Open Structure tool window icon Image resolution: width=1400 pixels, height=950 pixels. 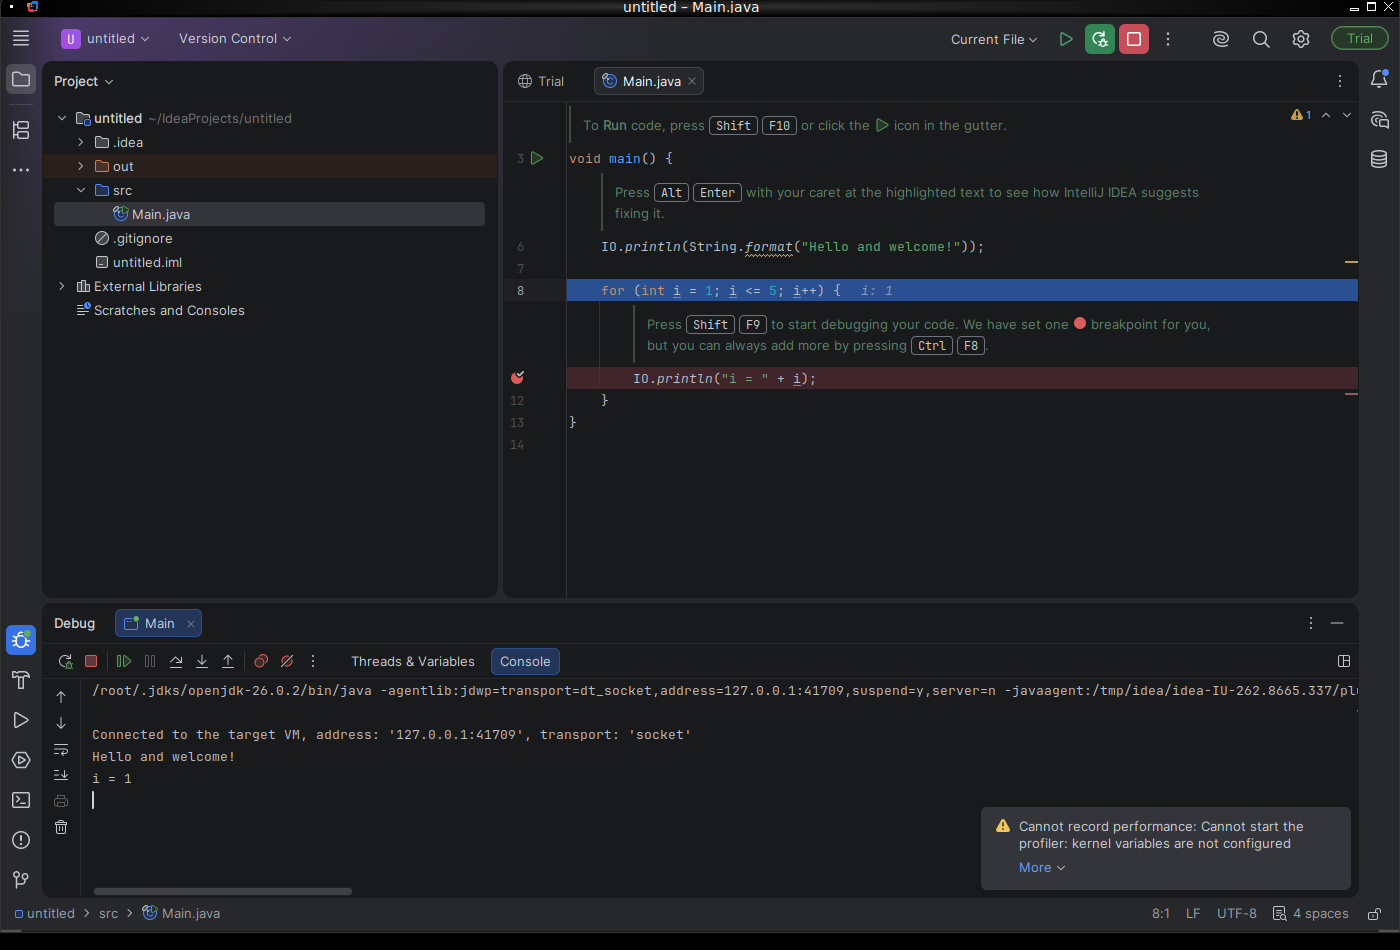tap(21, 130)
